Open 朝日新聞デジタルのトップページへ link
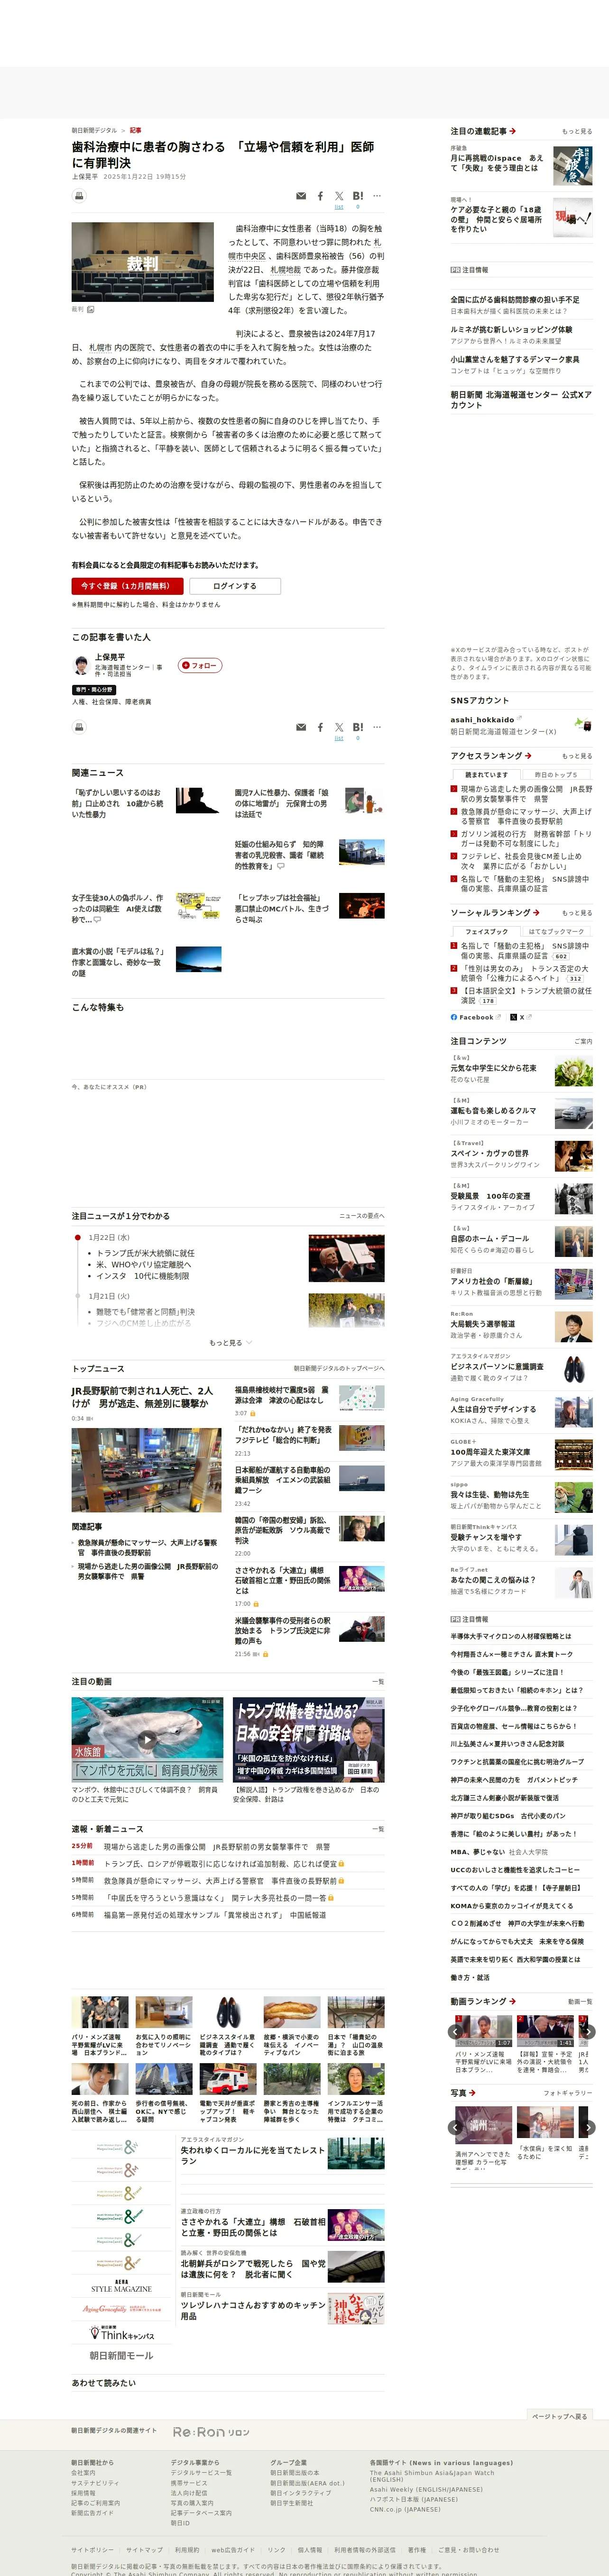This screenshot has height=2576, width=609. click(339, 1368)
